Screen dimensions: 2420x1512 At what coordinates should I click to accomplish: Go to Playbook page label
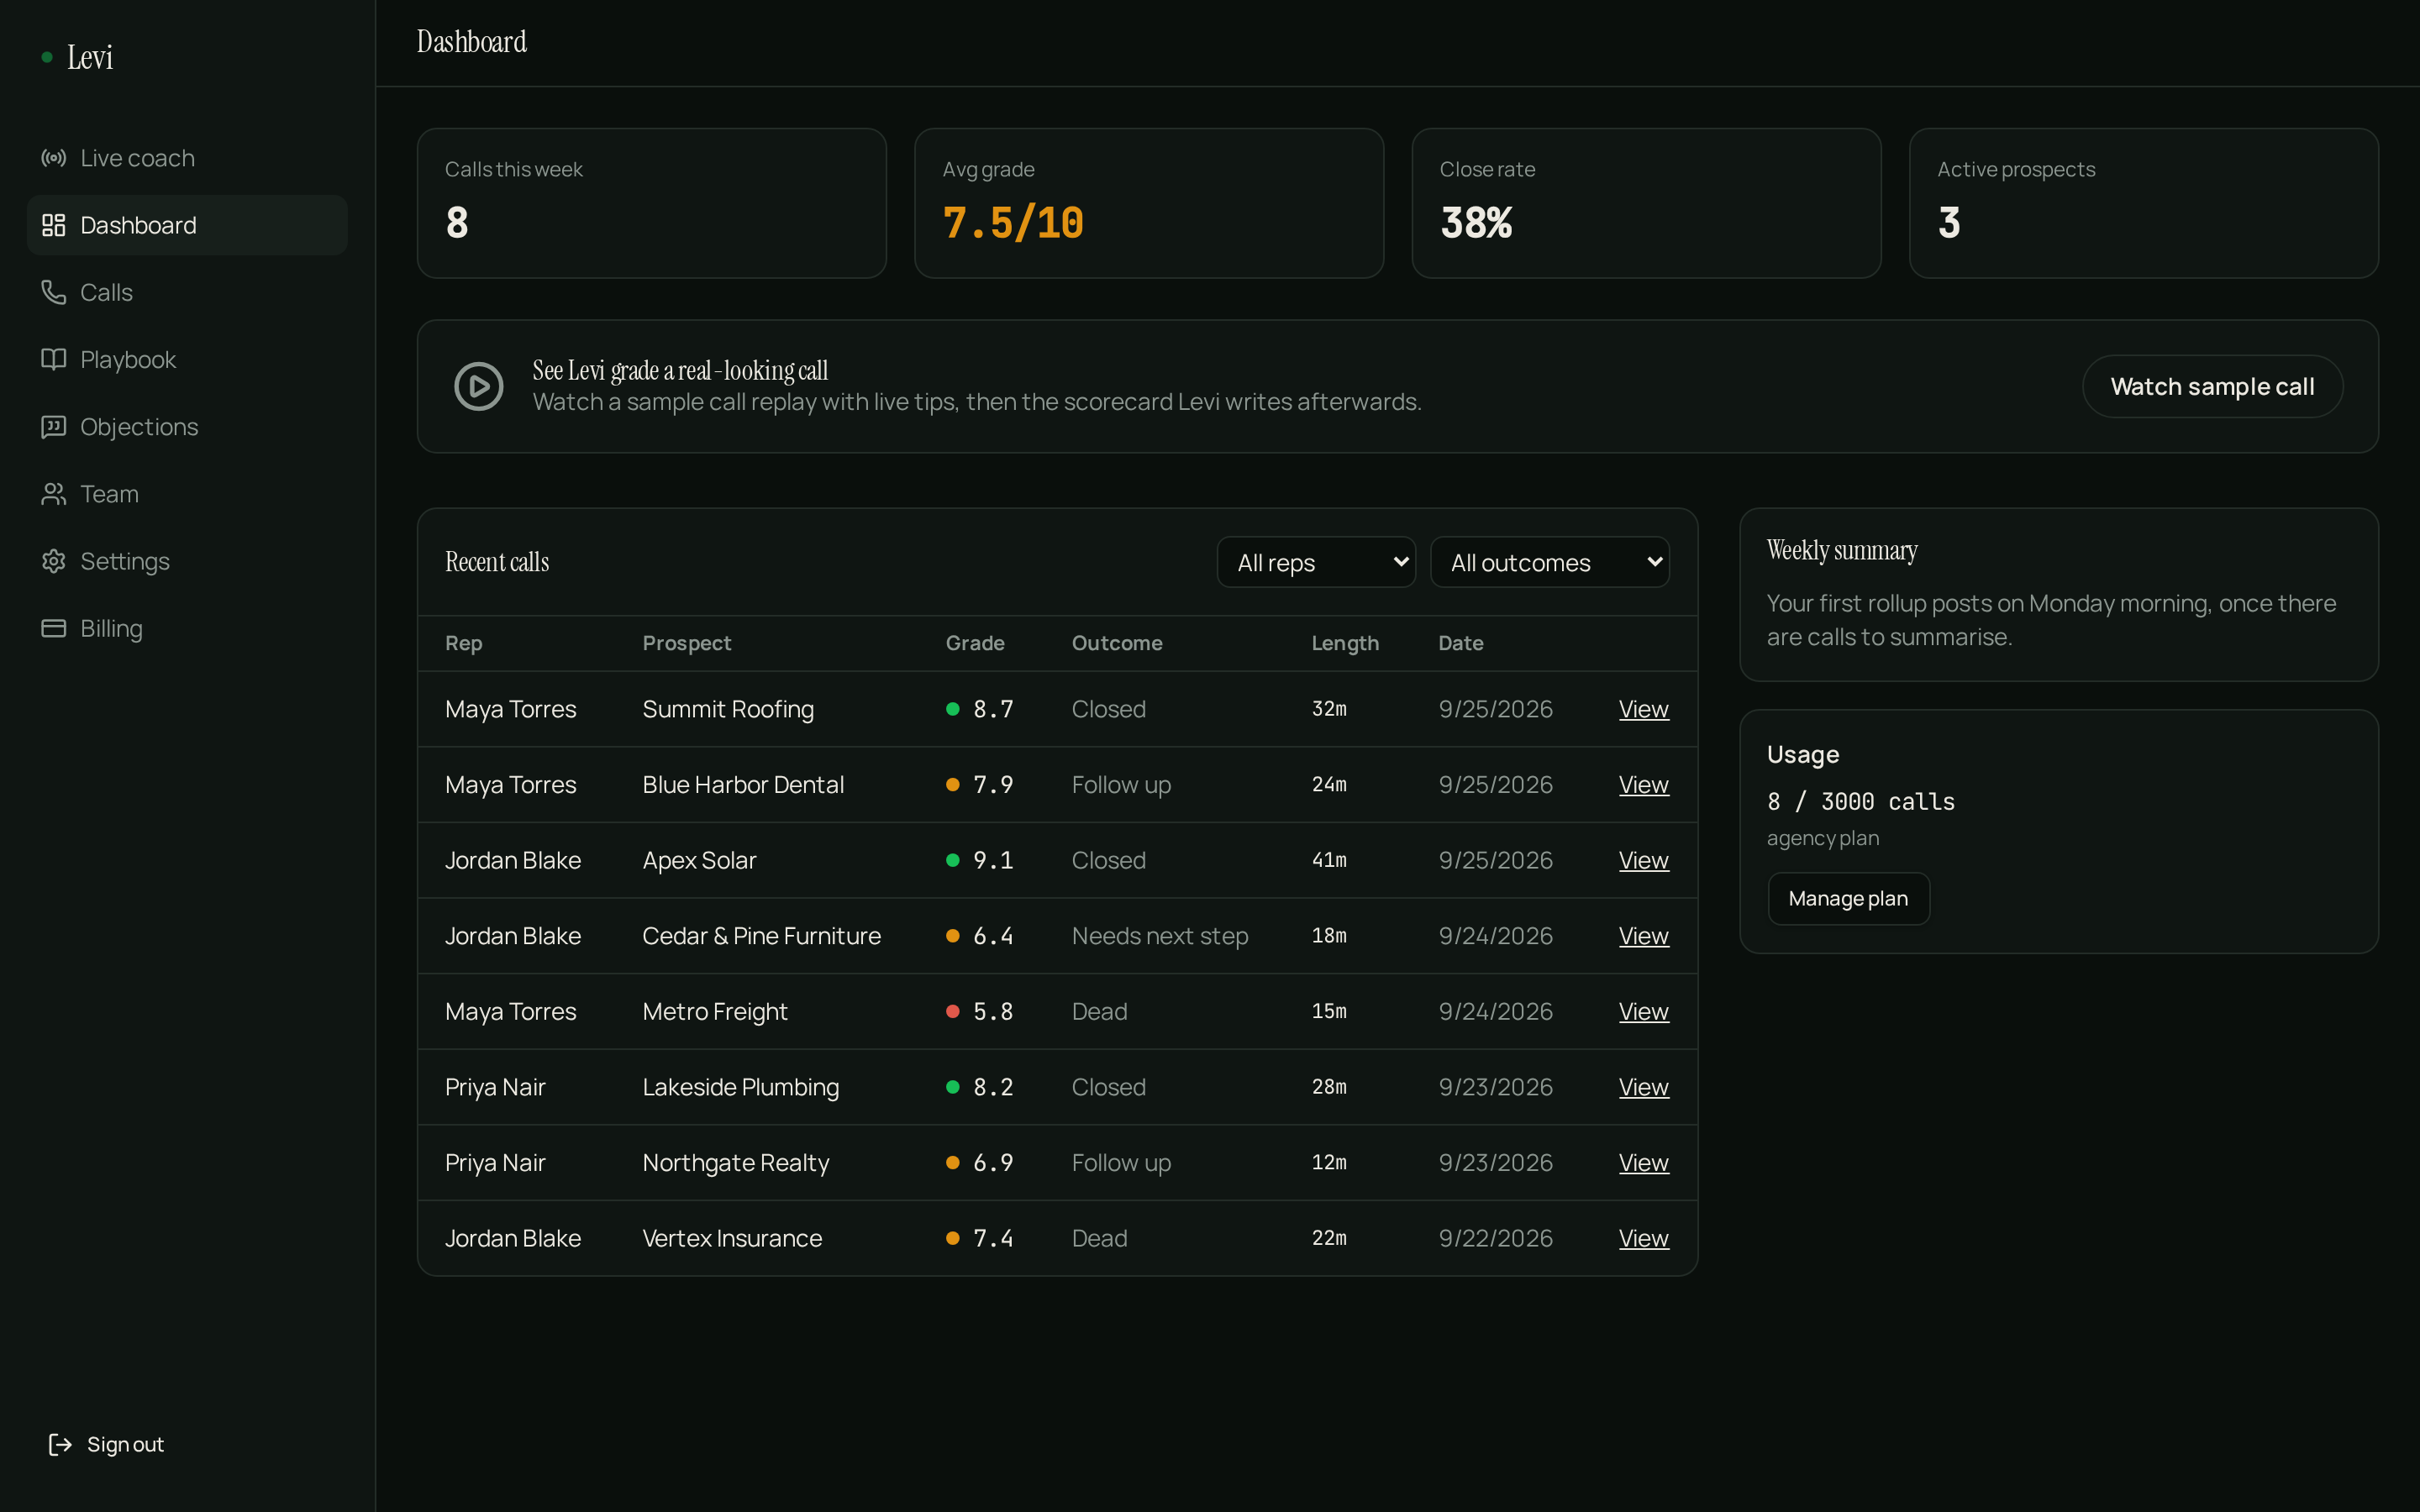128,359
